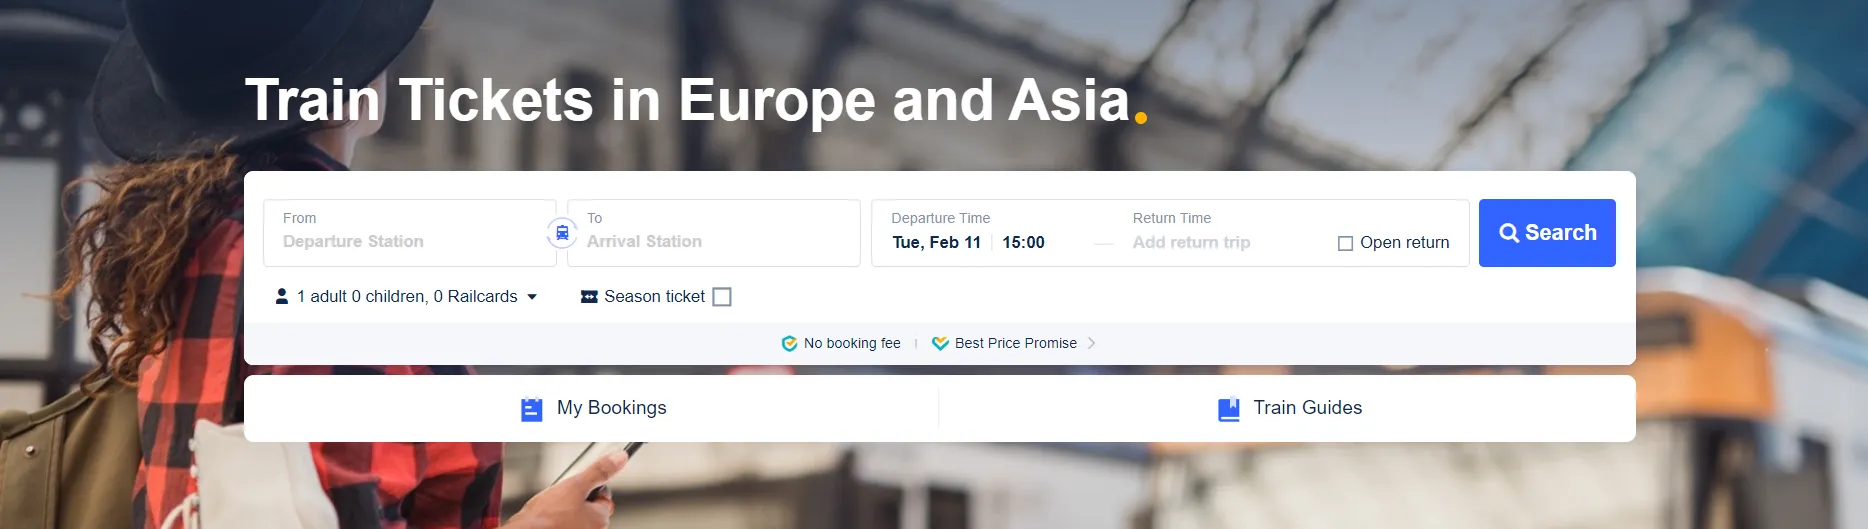This screenshot has width=1868, height=529.
Task: Tick the Season ticket checkbox
Action: 722,297
